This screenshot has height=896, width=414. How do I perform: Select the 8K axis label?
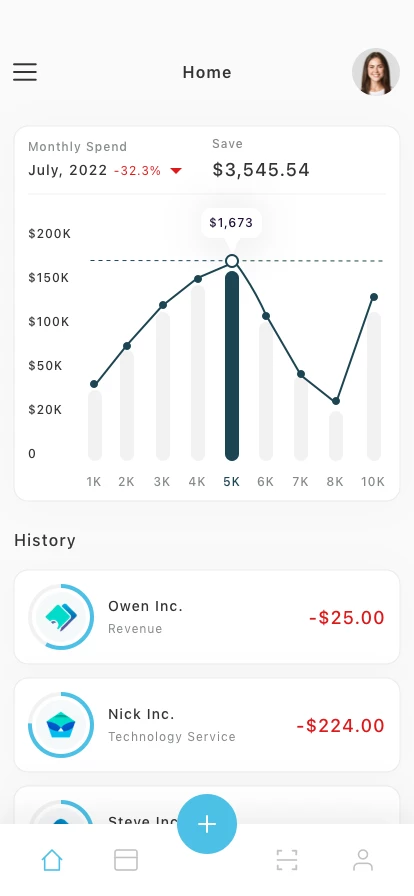click(x=335, y=482)
